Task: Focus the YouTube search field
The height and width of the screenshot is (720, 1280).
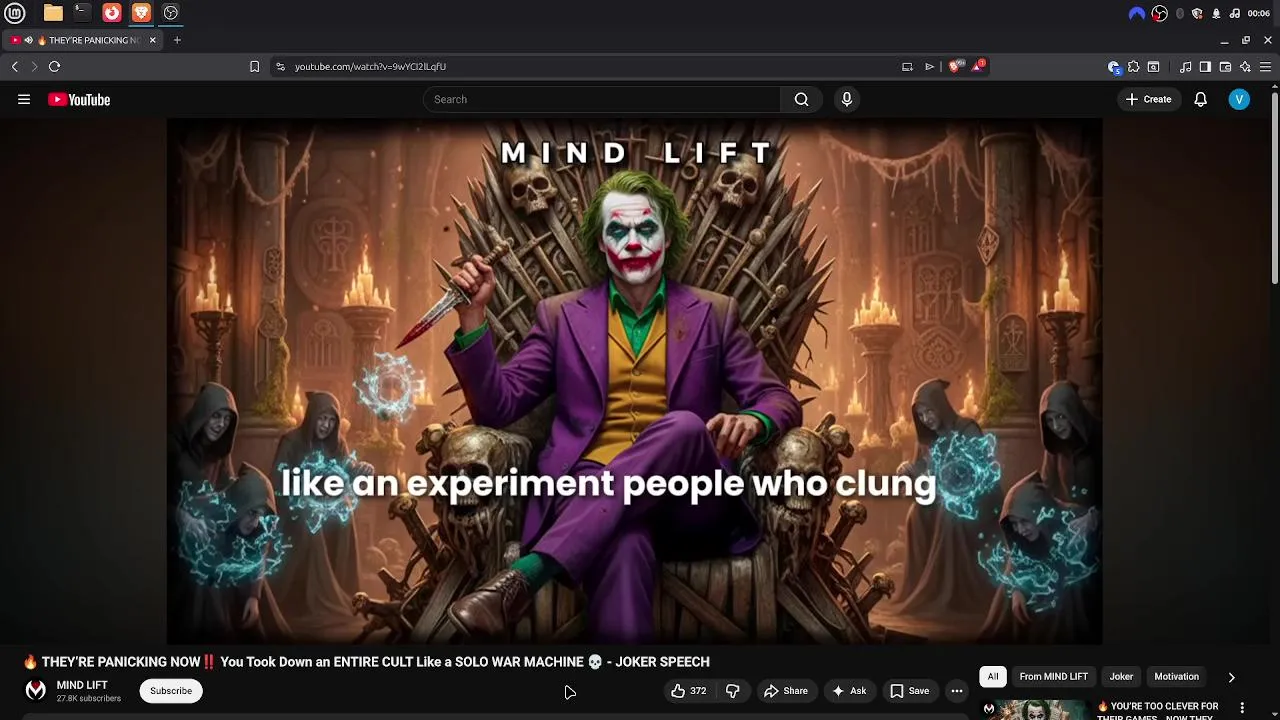Action: click(x=602, y=99)
